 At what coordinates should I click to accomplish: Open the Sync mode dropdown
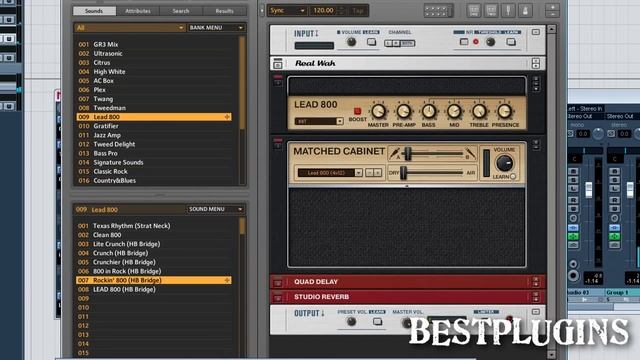(287, 11)
